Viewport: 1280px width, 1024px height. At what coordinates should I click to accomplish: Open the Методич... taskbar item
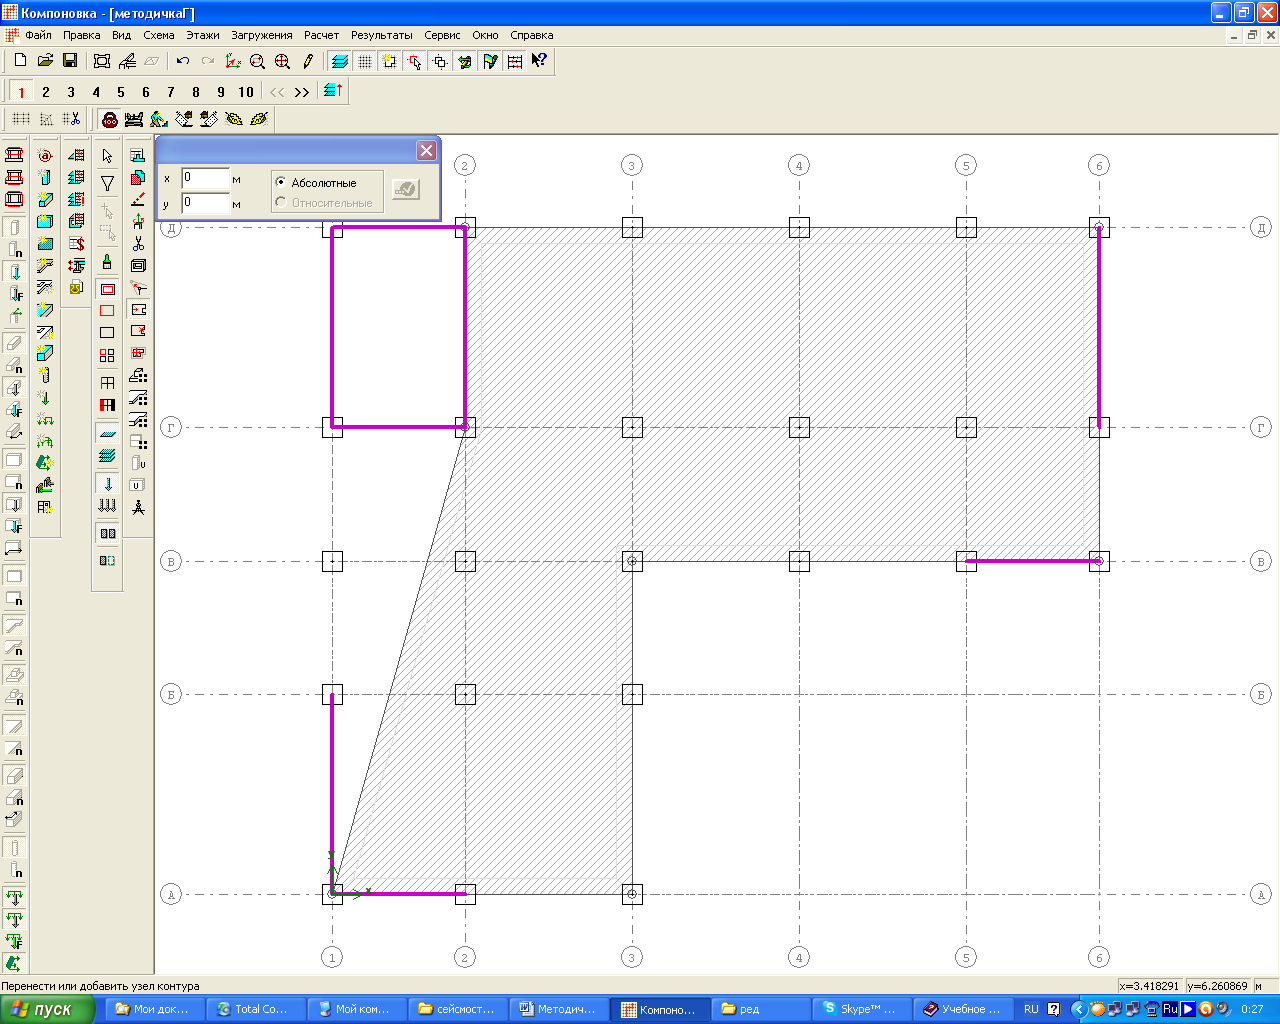557,1010
